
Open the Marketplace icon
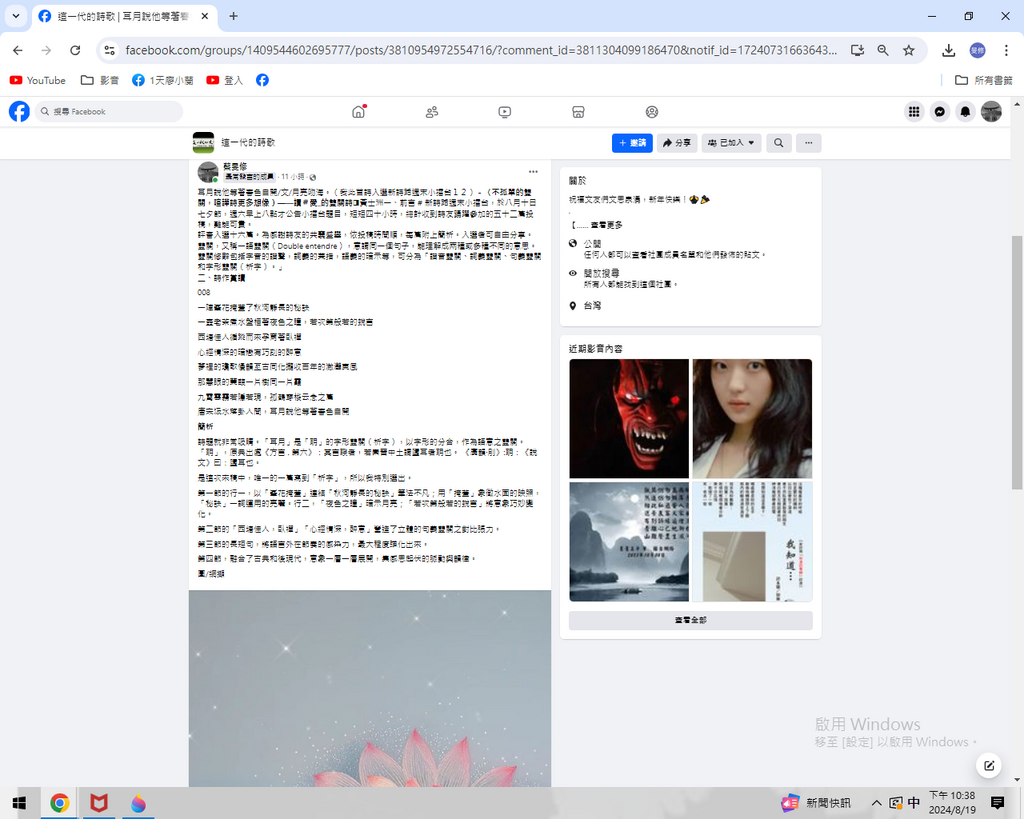(578, 112)
